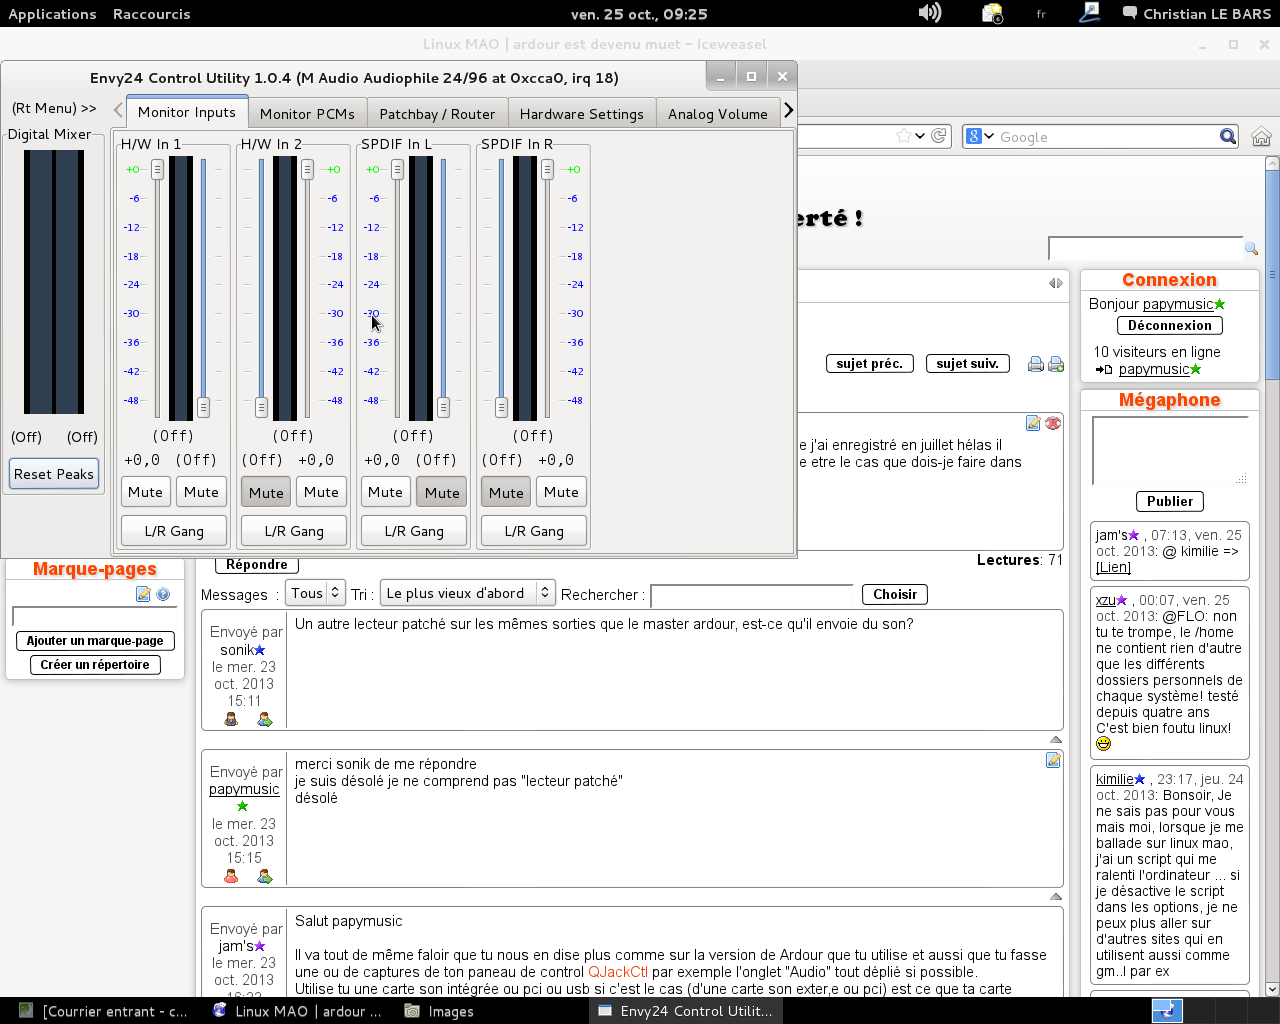
Task: Open the sort order 'Le plus vieux d'abord' dropdown
Action: point(468,594)
